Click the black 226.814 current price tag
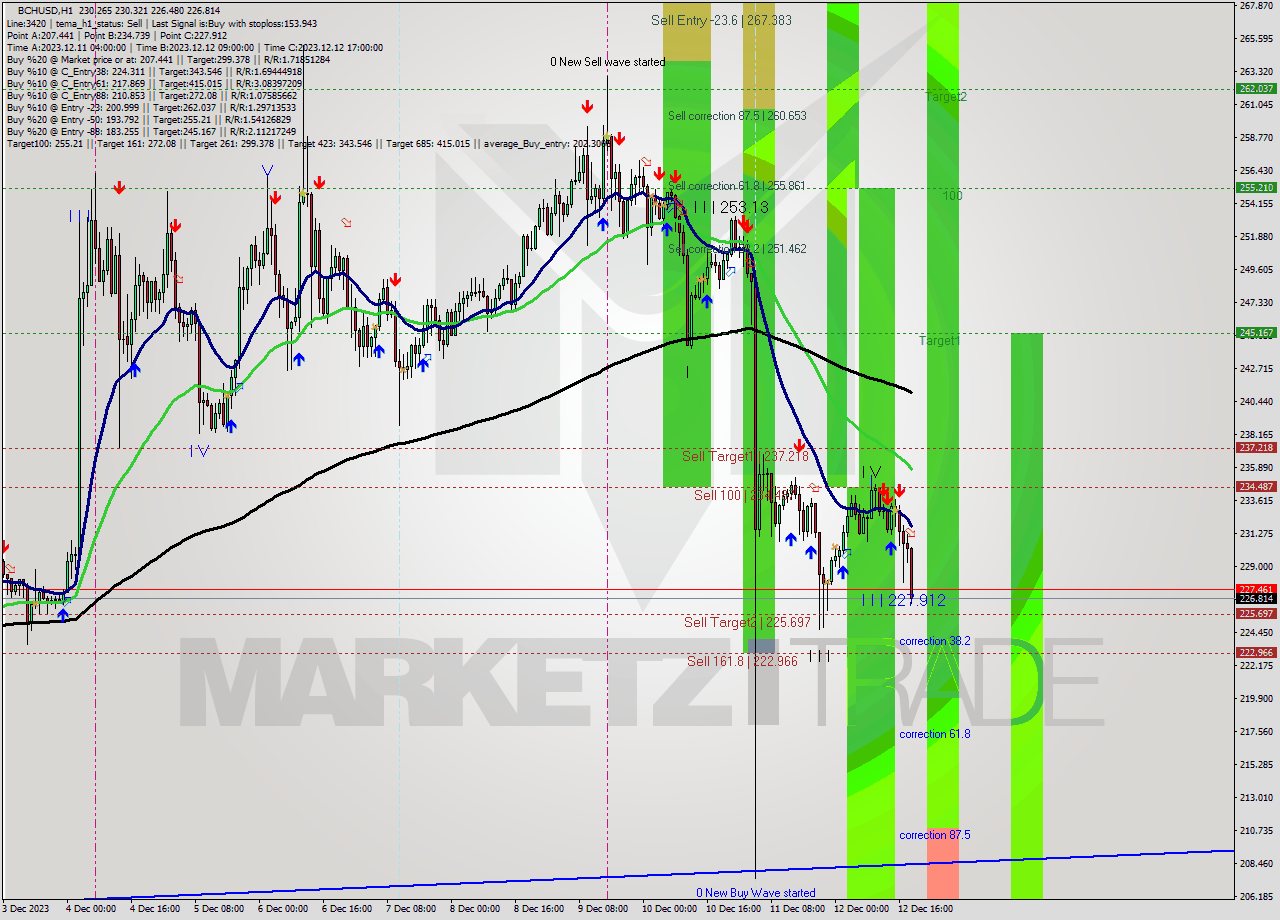This screenshot has width=1280, height=920. tap(1256, 598)
